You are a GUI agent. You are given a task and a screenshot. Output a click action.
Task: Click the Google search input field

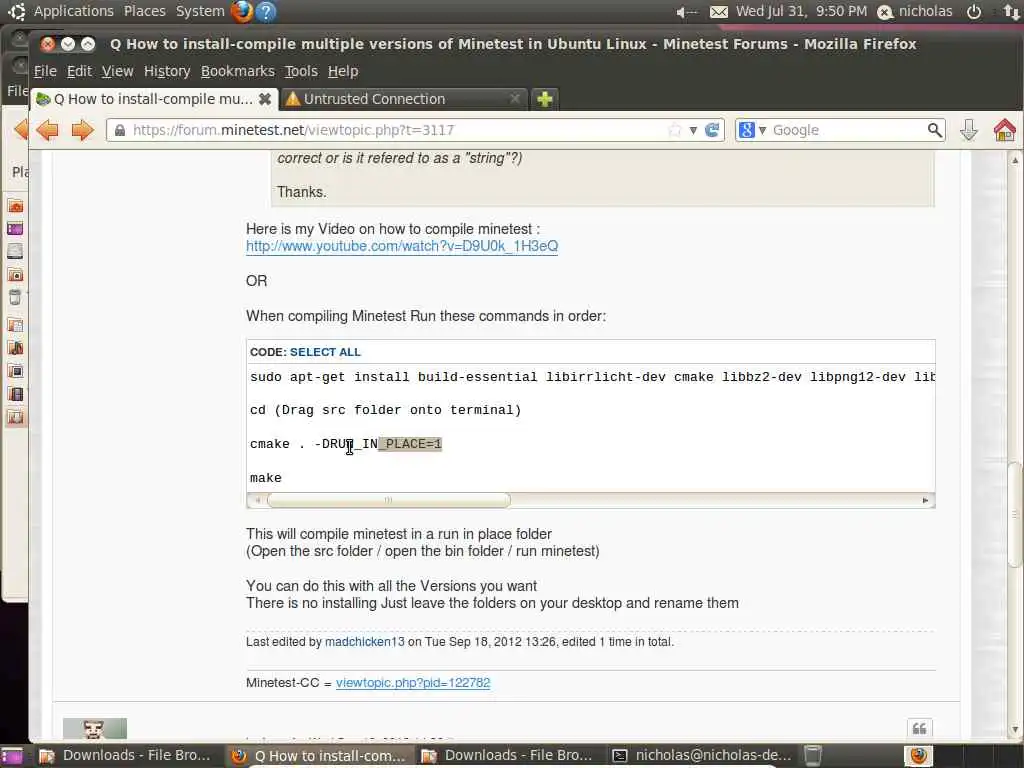(848, 130)
